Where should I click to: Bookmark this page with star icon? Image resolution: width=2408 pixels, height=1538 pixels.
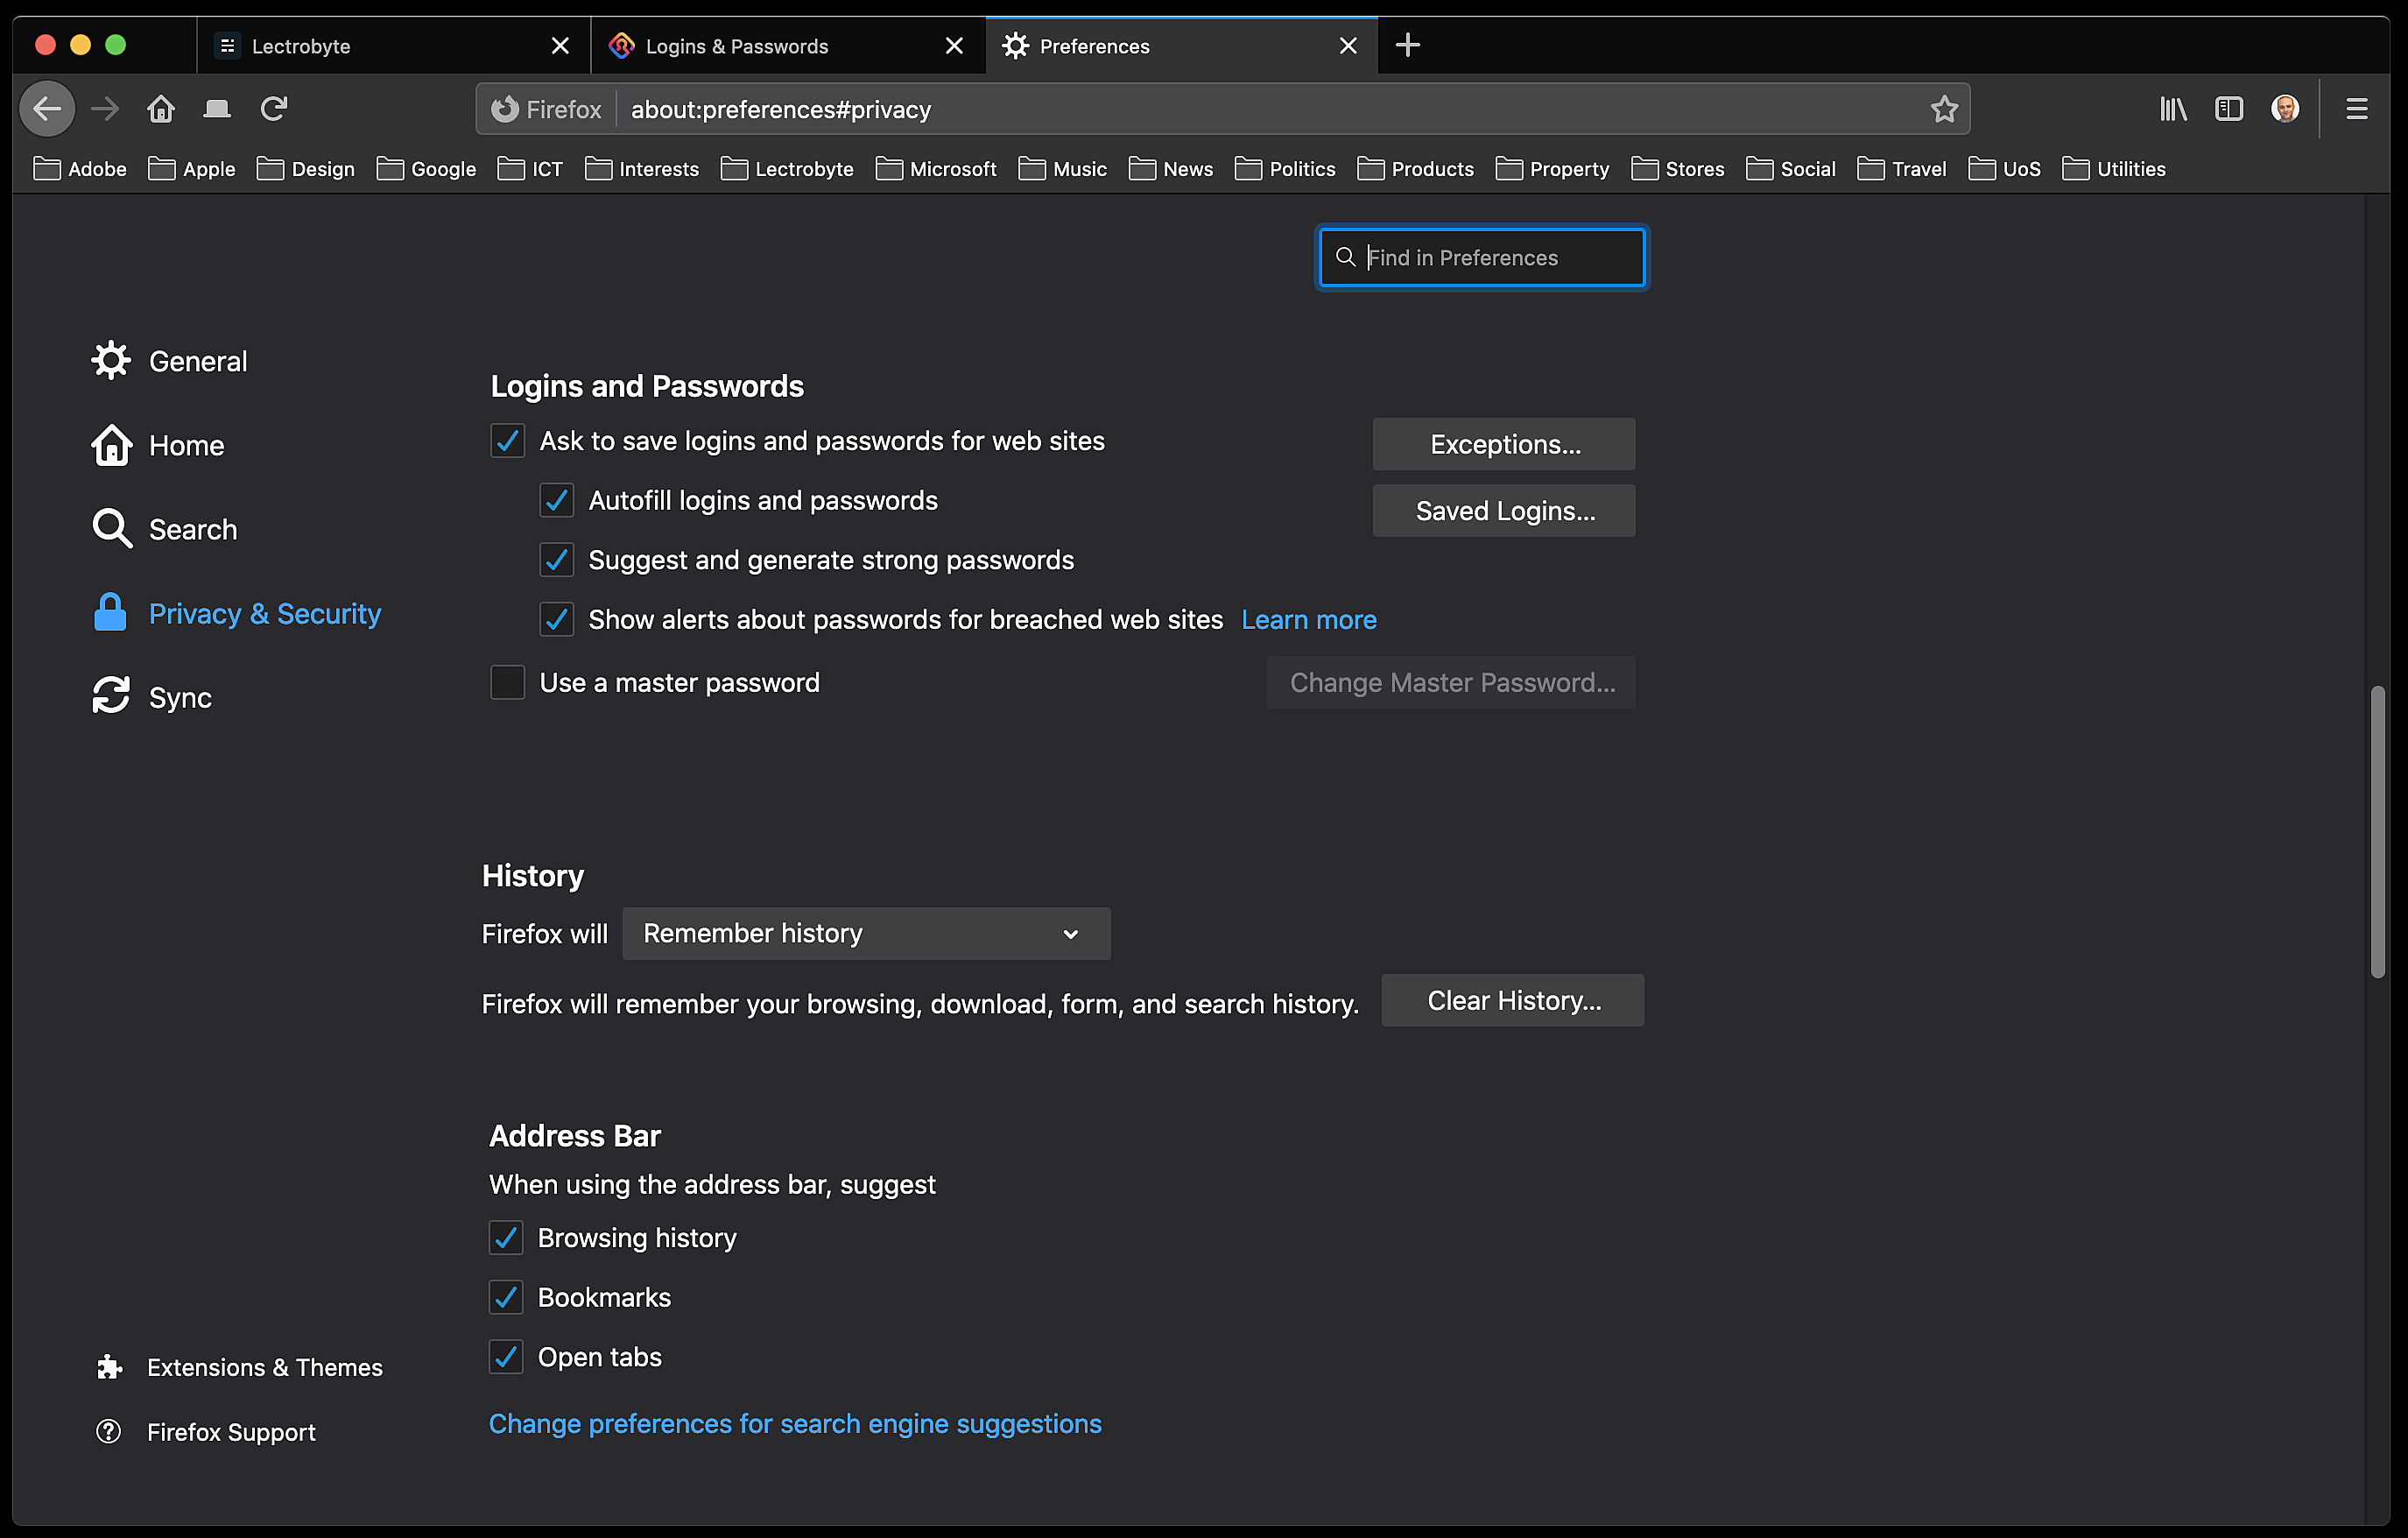click(1943, 108)
